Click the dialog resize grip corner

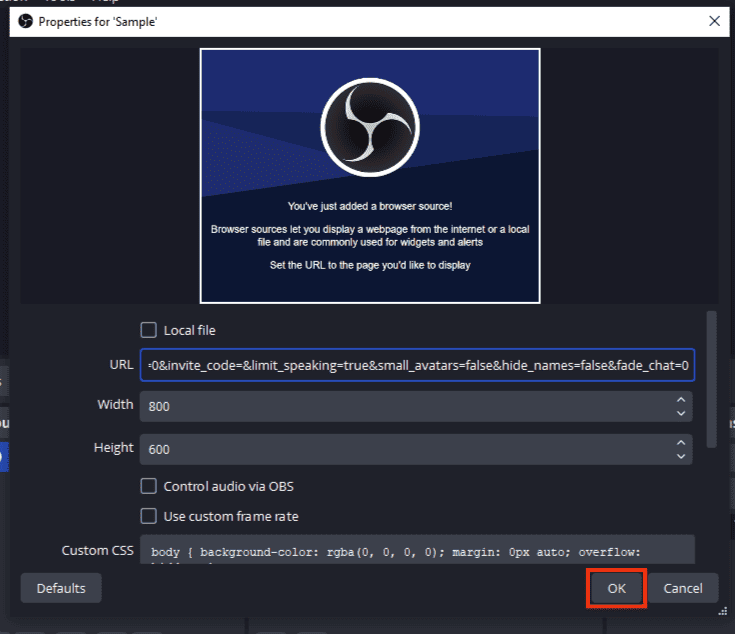[722, 611]
